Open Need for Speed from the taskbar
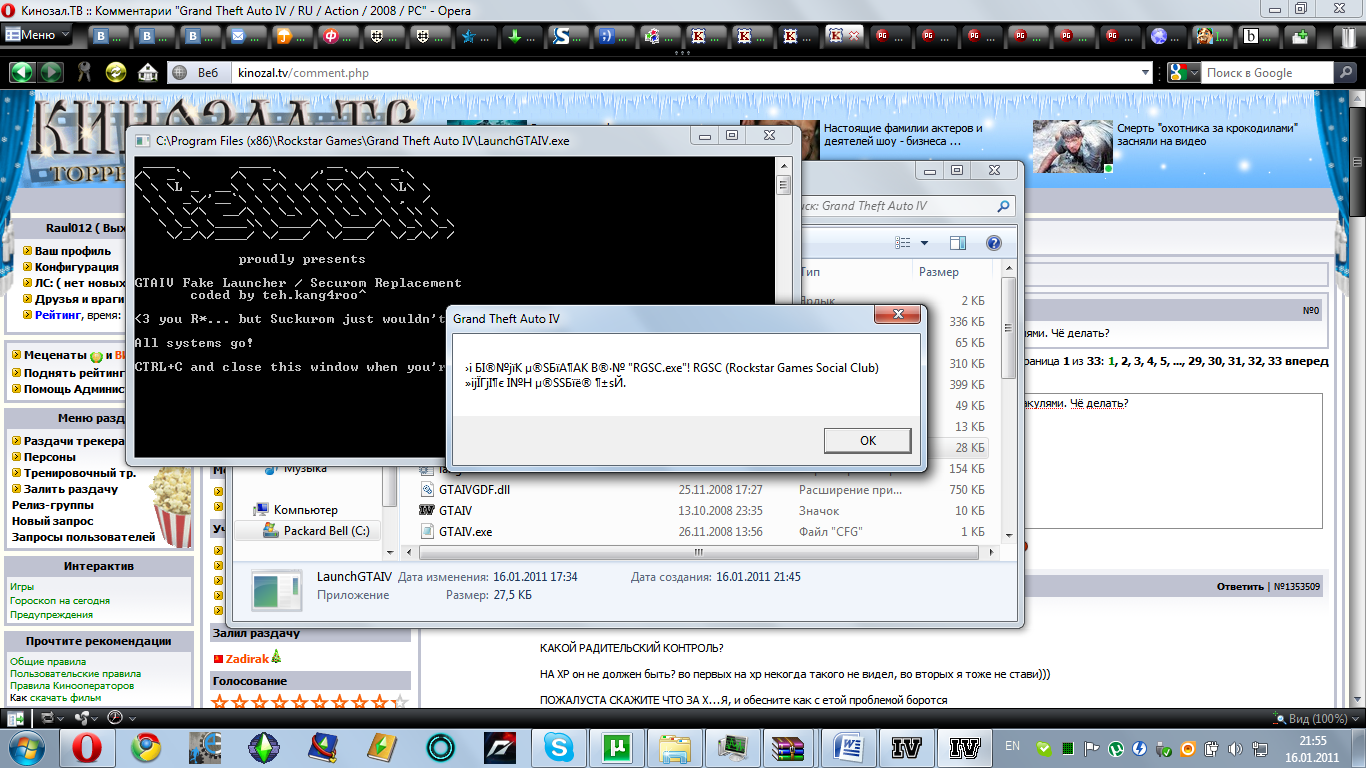The width and height of the screenshot is (1366, 768). tap(498, 747)
